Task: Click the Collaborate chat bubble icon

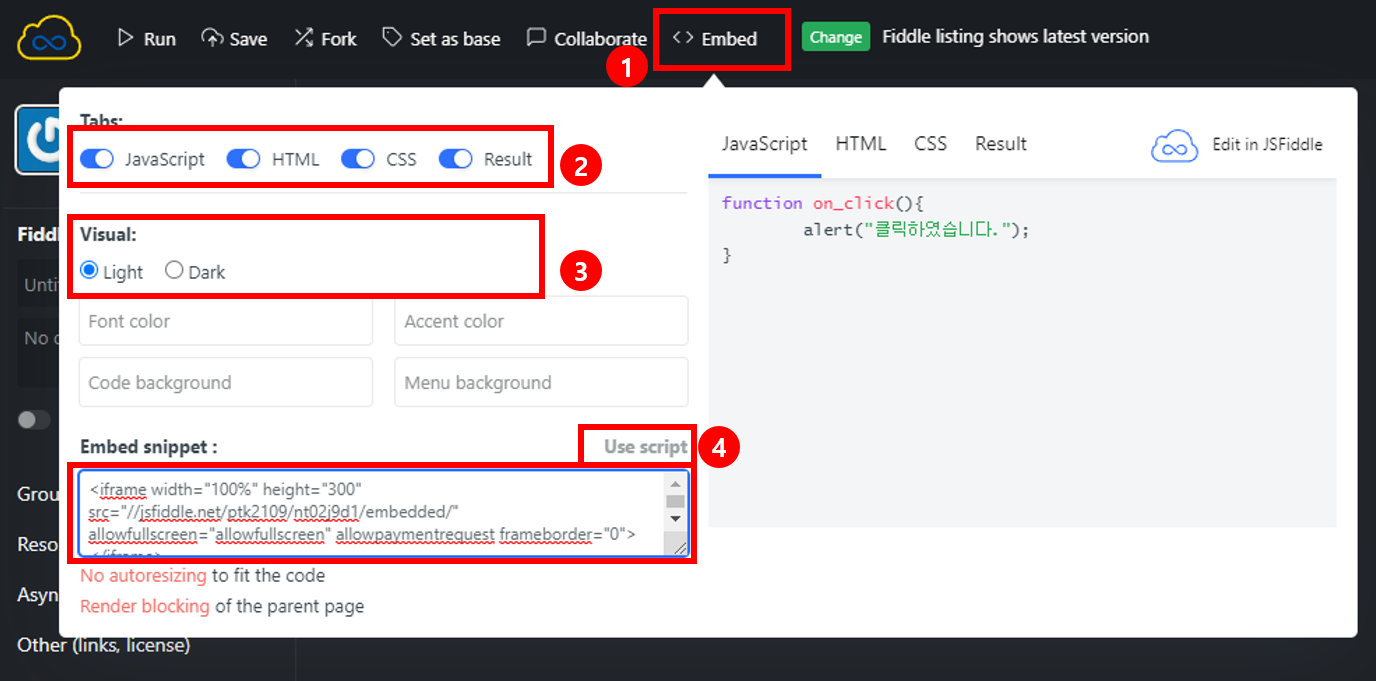Action: pos(536,38)
